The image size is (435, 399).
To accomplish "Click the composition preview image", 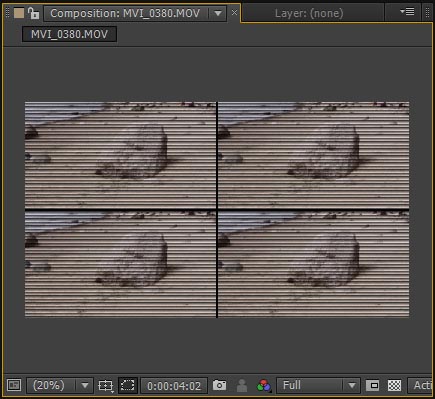I will pyautogui.click(x=217, y=210).
